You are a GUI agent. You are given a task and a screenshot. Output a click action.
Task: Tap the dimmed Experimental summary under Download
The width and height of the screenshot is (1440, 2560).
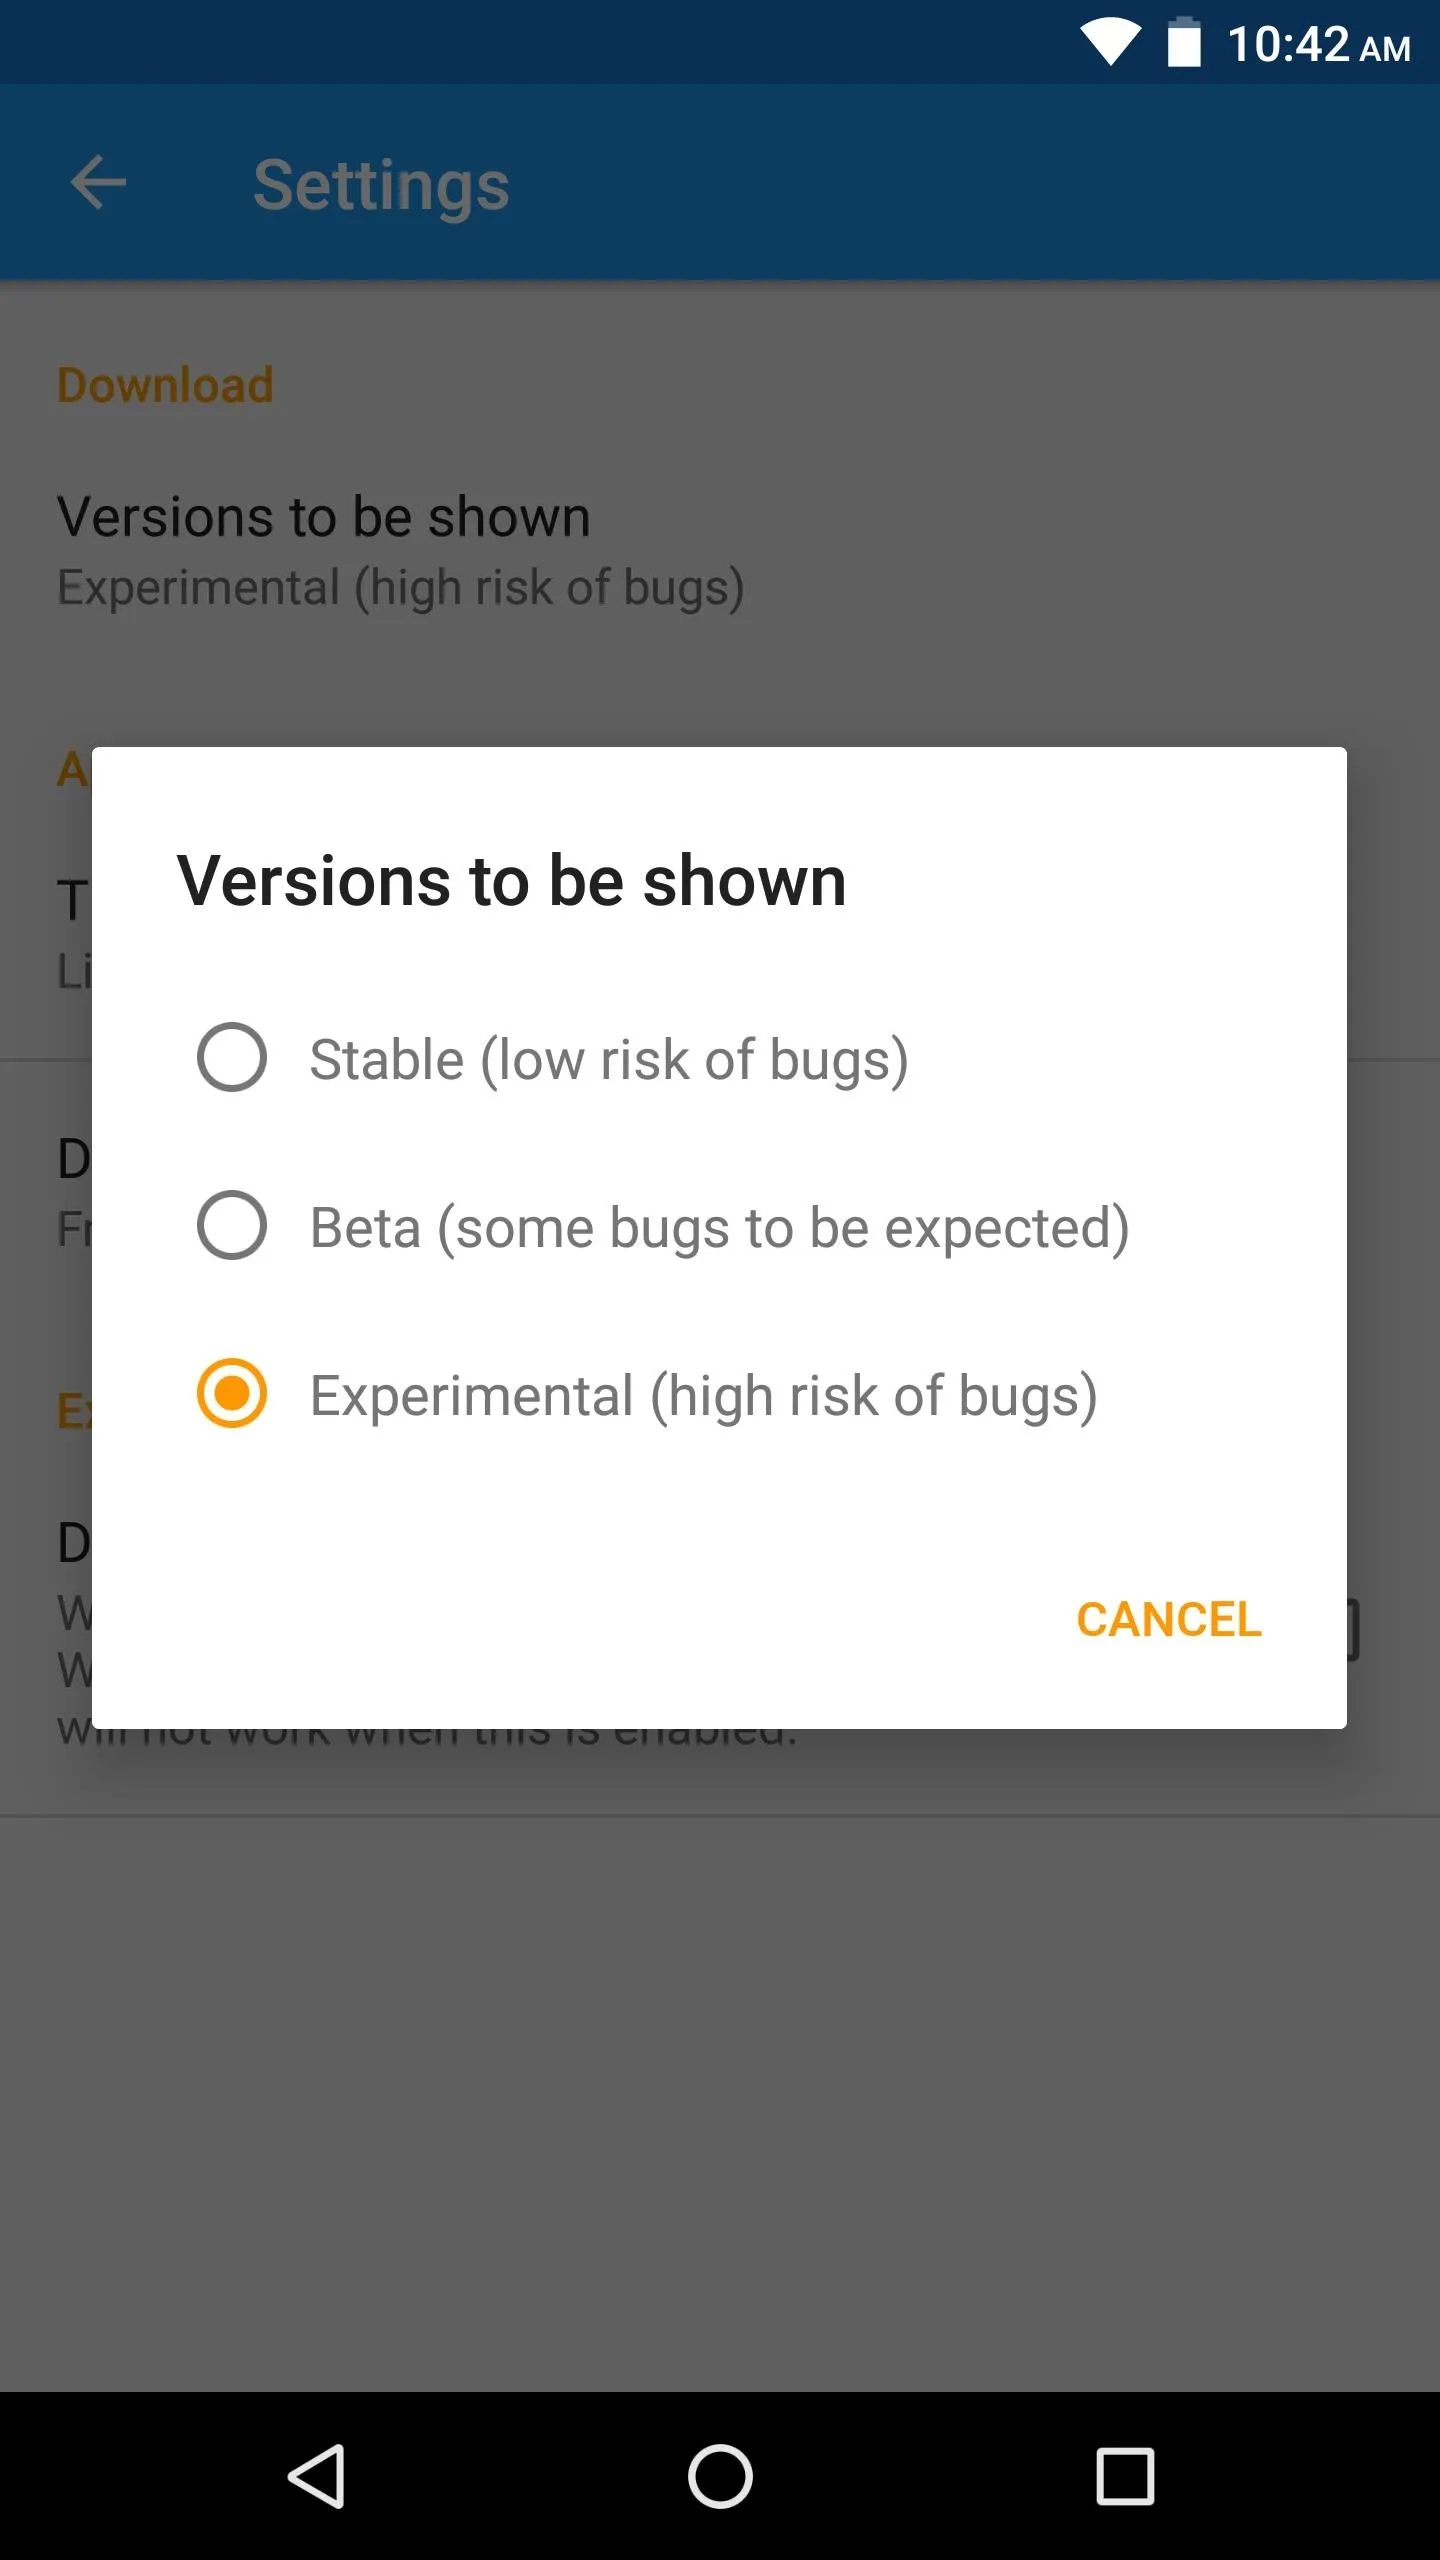[x=401, y=587]
